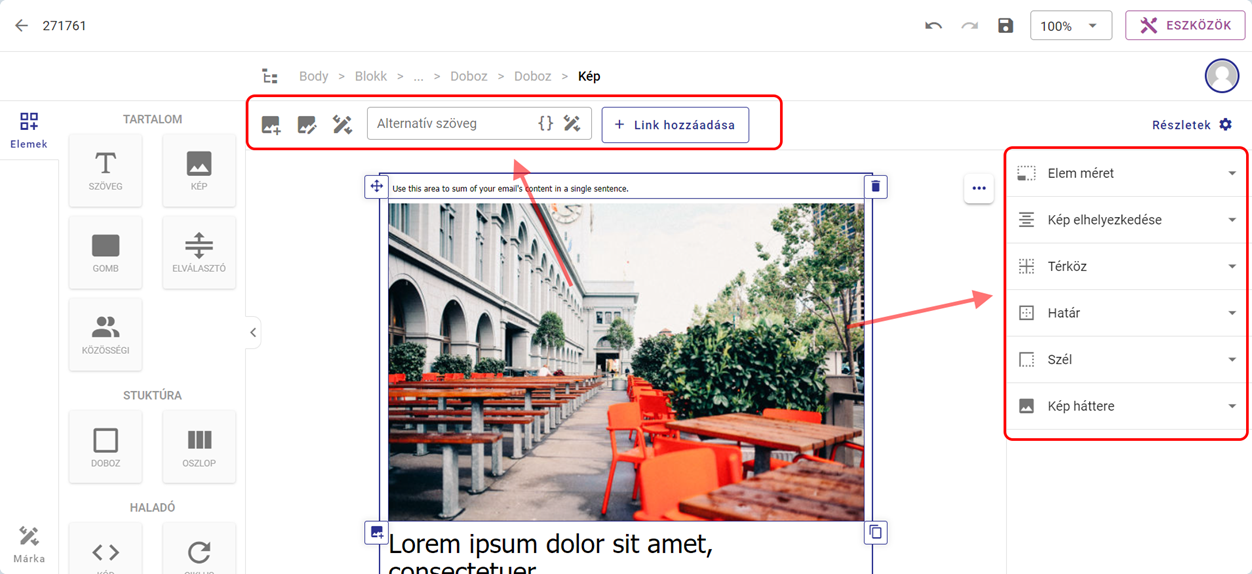The height and width of the screenshot is (574, 1252).
Task: Click the magic wand icon in toolbar
Action: click(x=342, y=125)
